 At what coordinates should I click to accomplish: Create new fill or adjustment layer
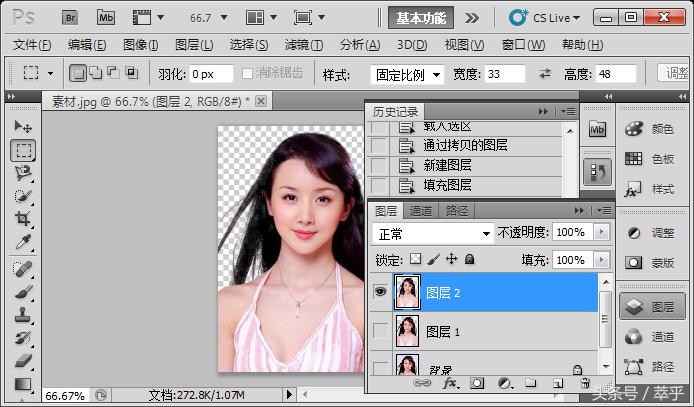click(x=505, y=383)
